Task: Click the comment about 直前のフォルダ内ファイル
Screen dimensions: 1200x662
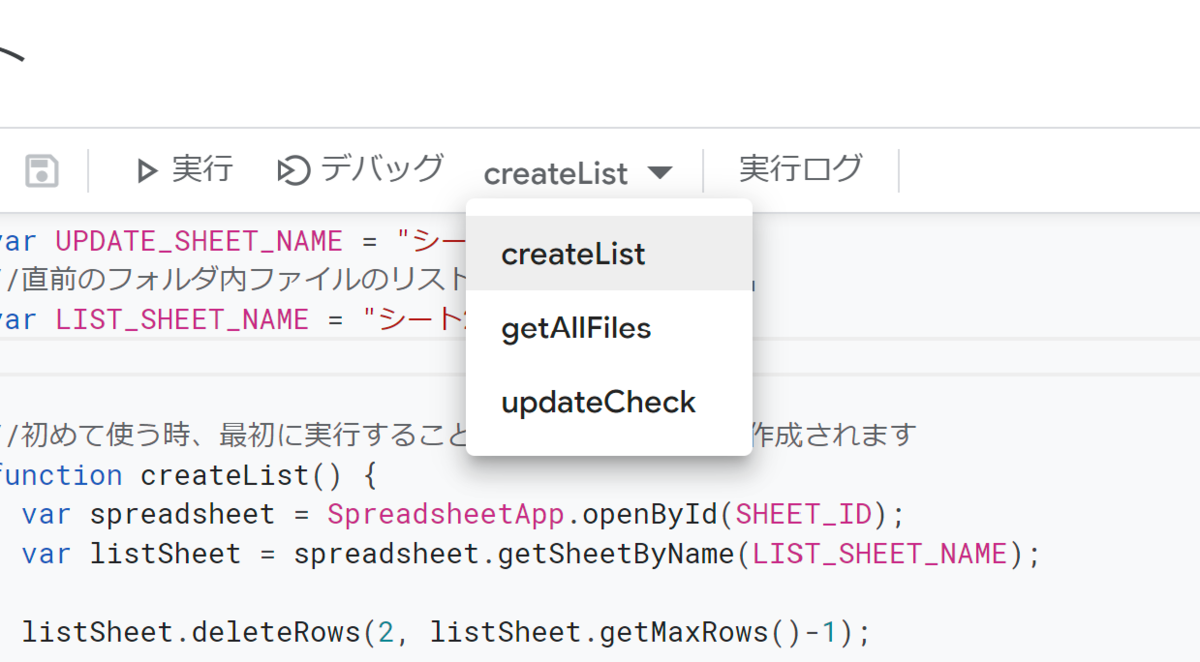Action: click(234, 280)
